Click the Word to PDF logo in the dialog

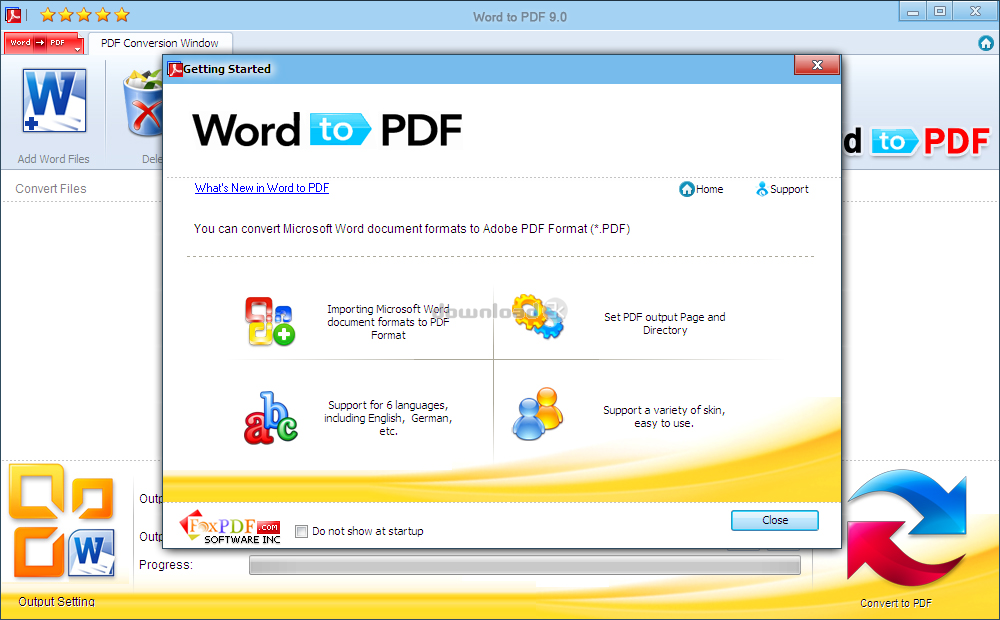pyautogui.click(x=327, y=129)
